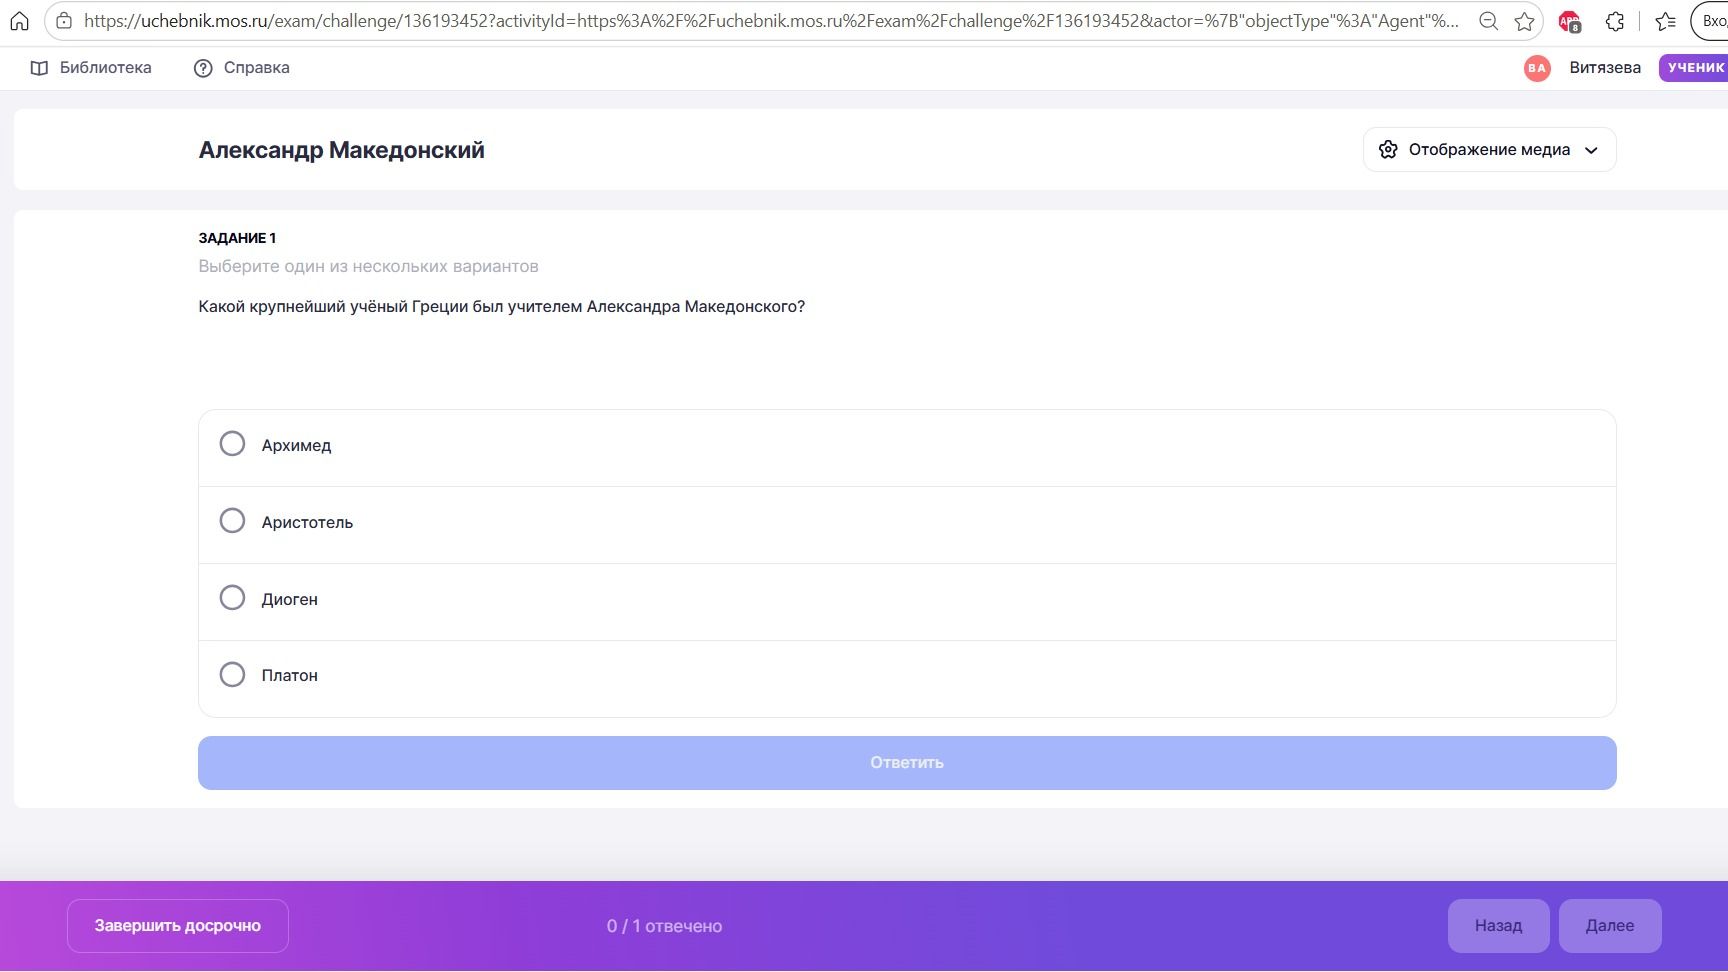Select the Аристотель radio option

(232, 521)
